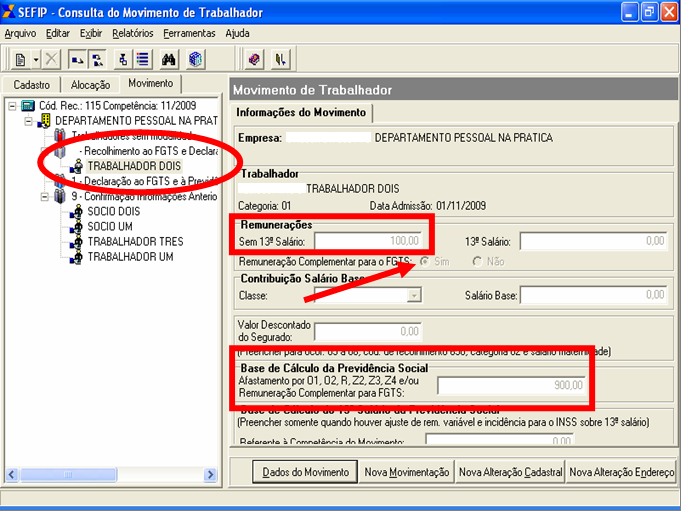
Task: Click the worker icon beside TRABALHADOR TRES
Action: (x=77, y=242)
